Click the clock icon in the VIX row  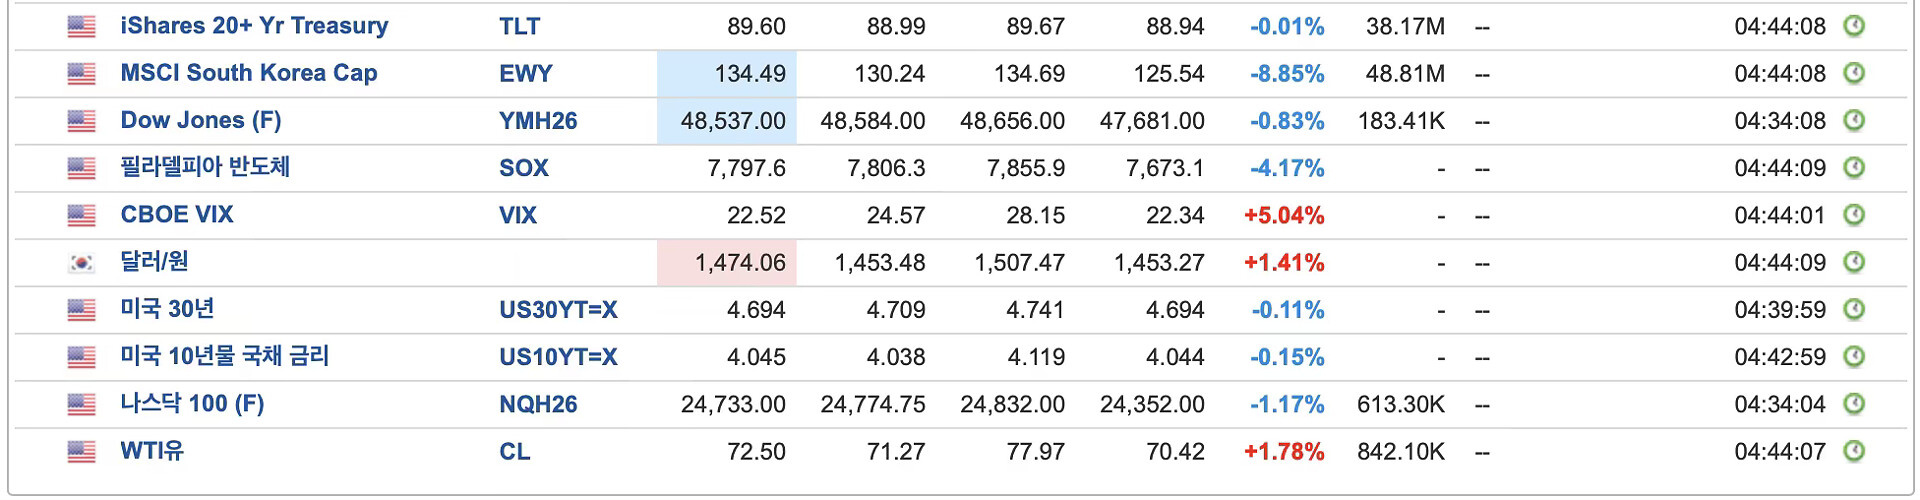tap(1854, 215)
